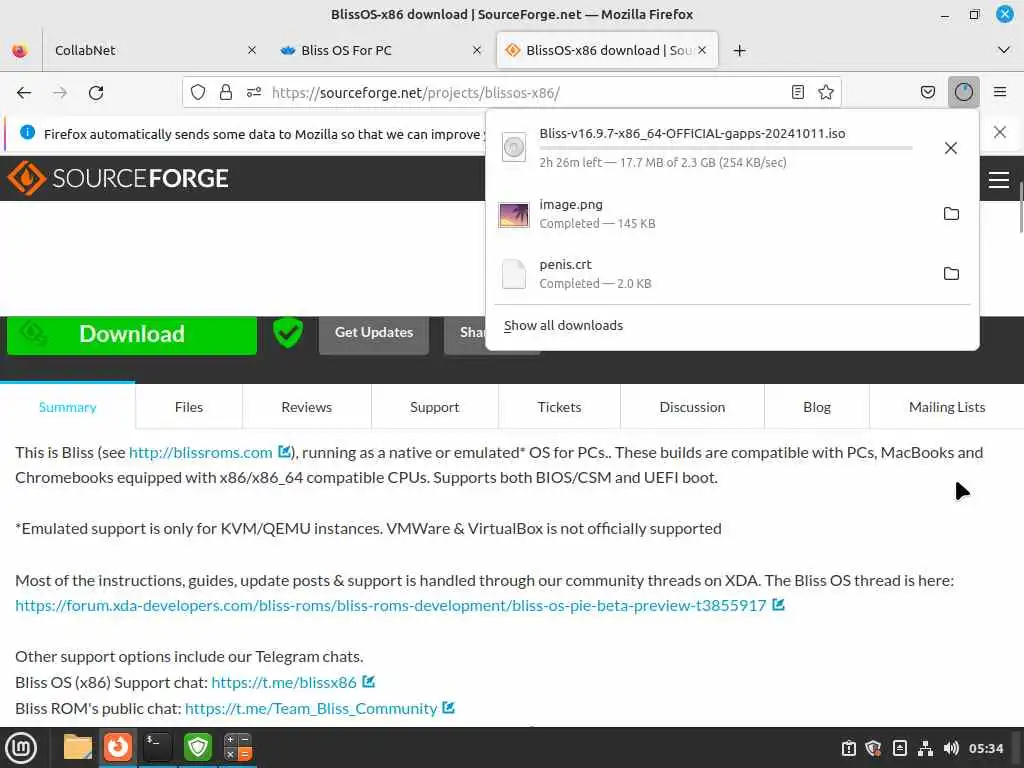
Task: Click the Bliss-v16.9.7 ISO file name
Action: tap(692, 133)
